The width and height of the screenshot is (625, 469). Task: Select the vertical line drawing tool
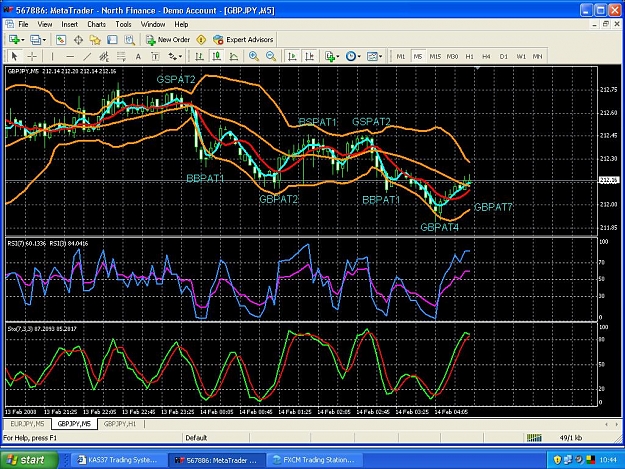tap(52, 57)
